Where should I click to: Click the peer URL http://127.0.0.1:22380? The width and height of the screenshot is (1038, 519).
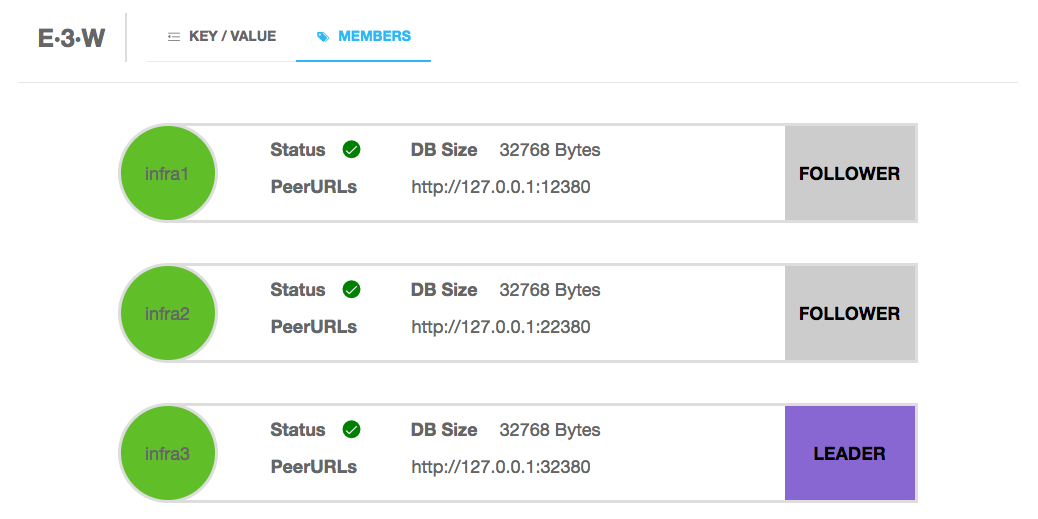501,327
